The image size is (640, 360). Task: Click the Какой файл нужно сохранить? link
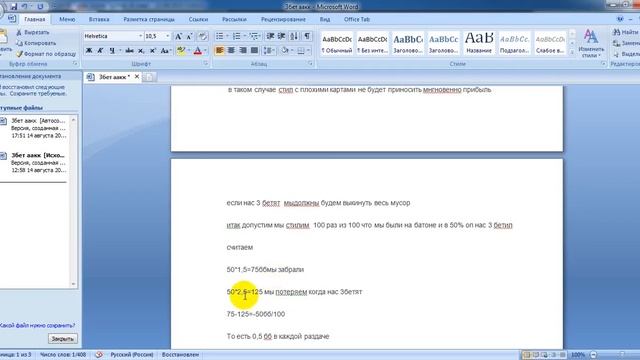(x=38, y=325)
